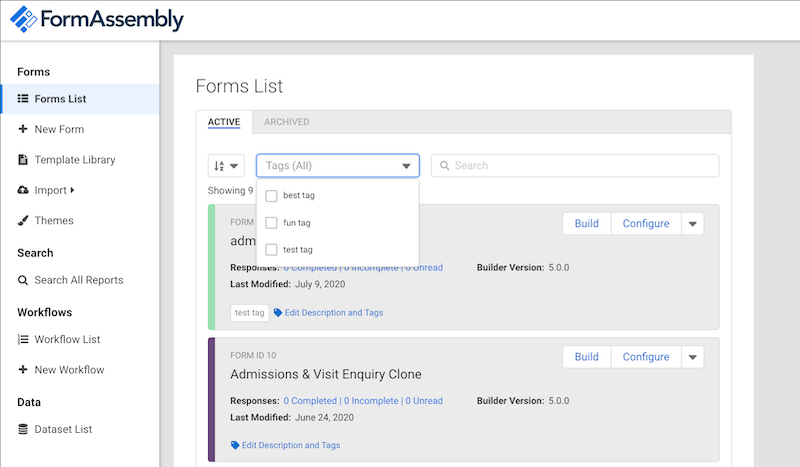Viewport: 800px width, 467px height.
Task: Click Edit Description and Tags beside test tag
Action: (334, 312)
